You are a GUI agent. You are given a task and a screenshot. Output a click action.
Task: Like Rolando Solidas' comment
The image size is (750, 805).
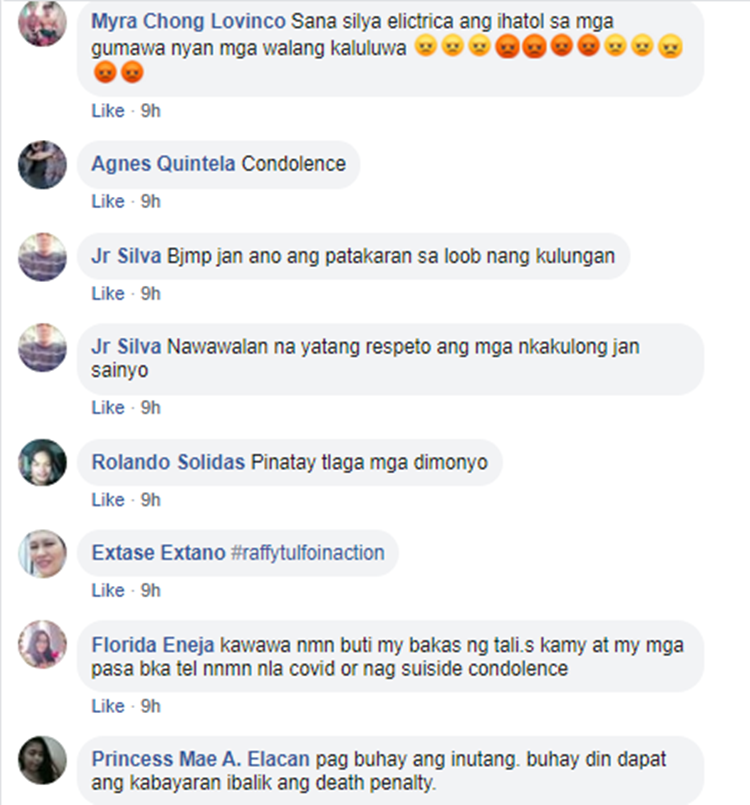[x=108, y=500]
